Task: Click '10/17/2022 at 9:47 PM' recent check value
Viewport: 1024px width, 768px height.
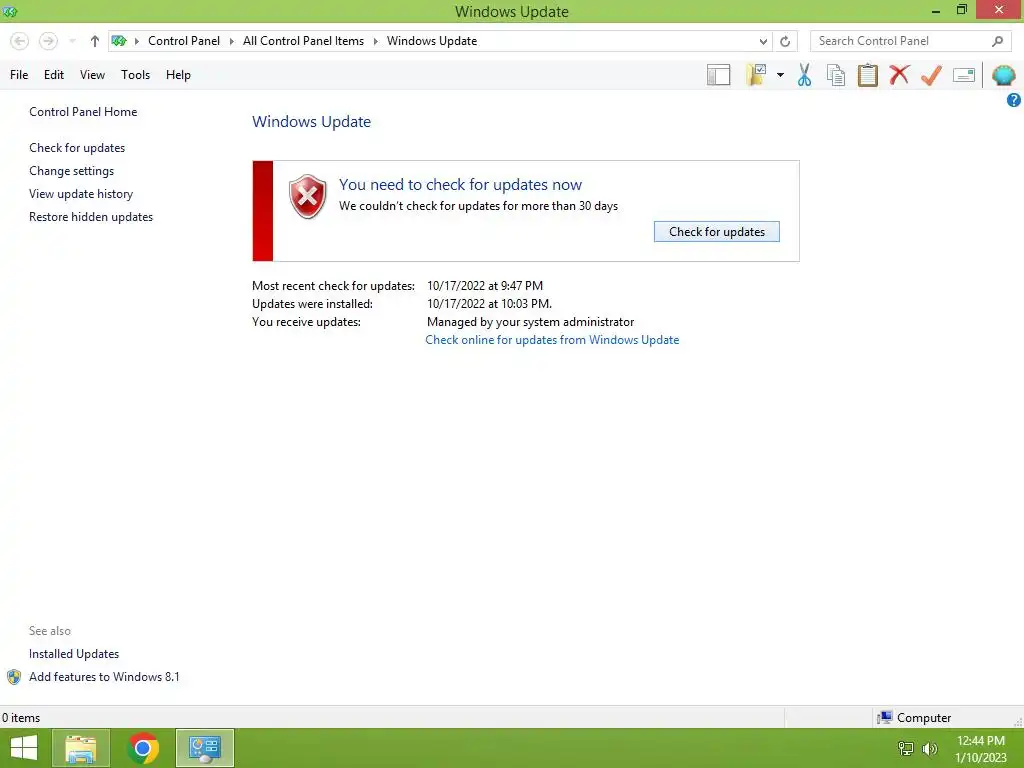Action: coord(485,285)
